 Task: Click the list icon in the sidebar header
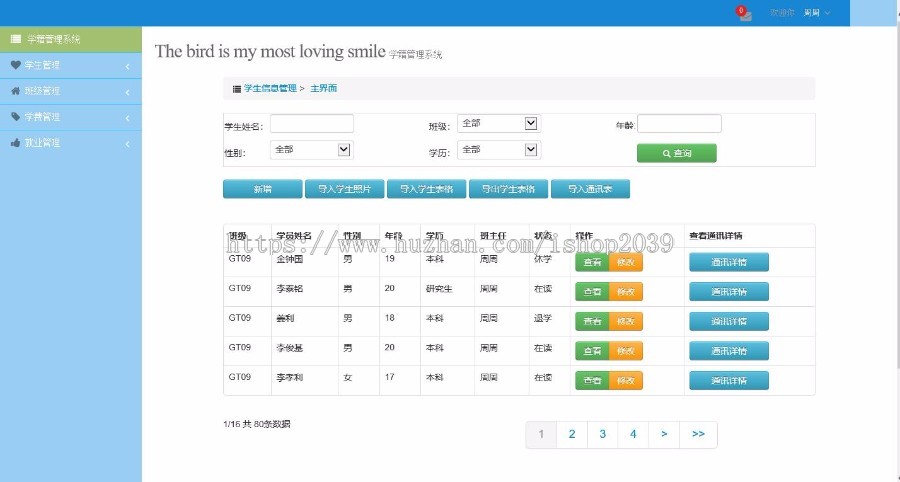coord(16,39)
